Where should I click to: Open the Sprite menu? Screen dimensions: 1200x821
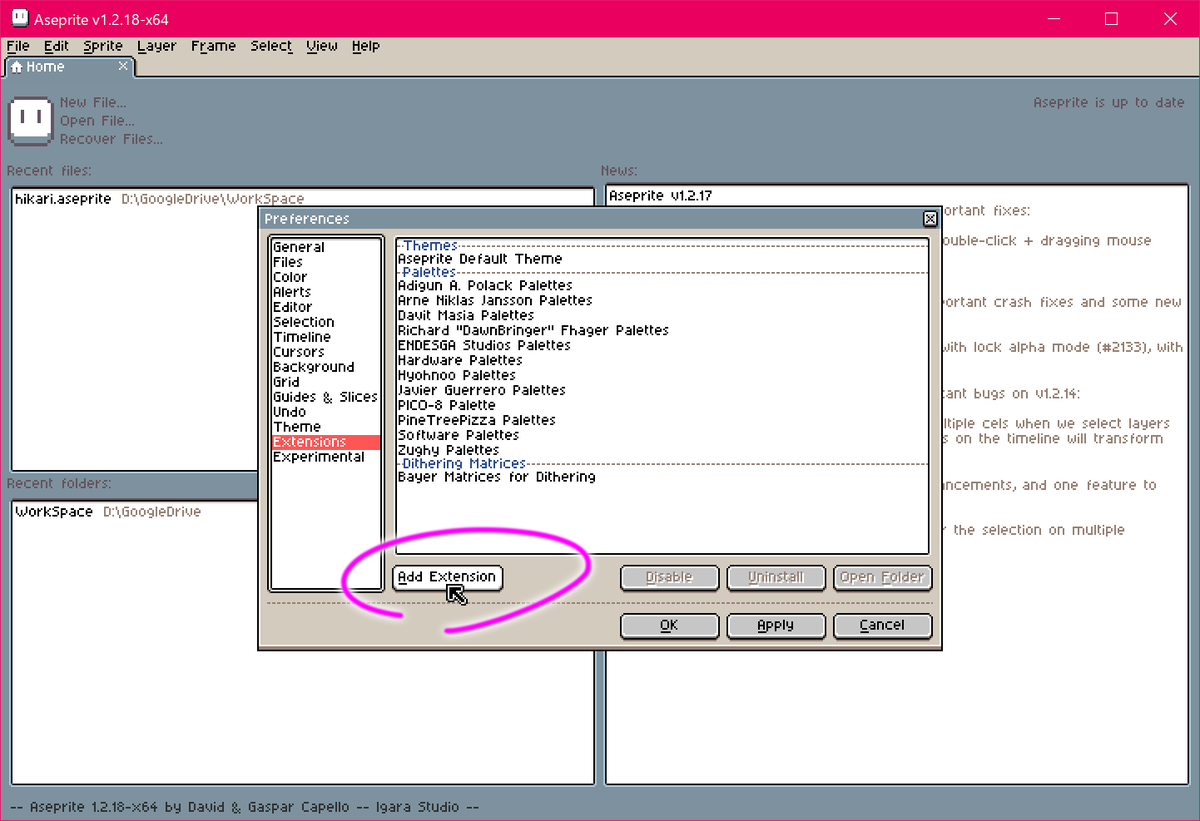[103, 46]
